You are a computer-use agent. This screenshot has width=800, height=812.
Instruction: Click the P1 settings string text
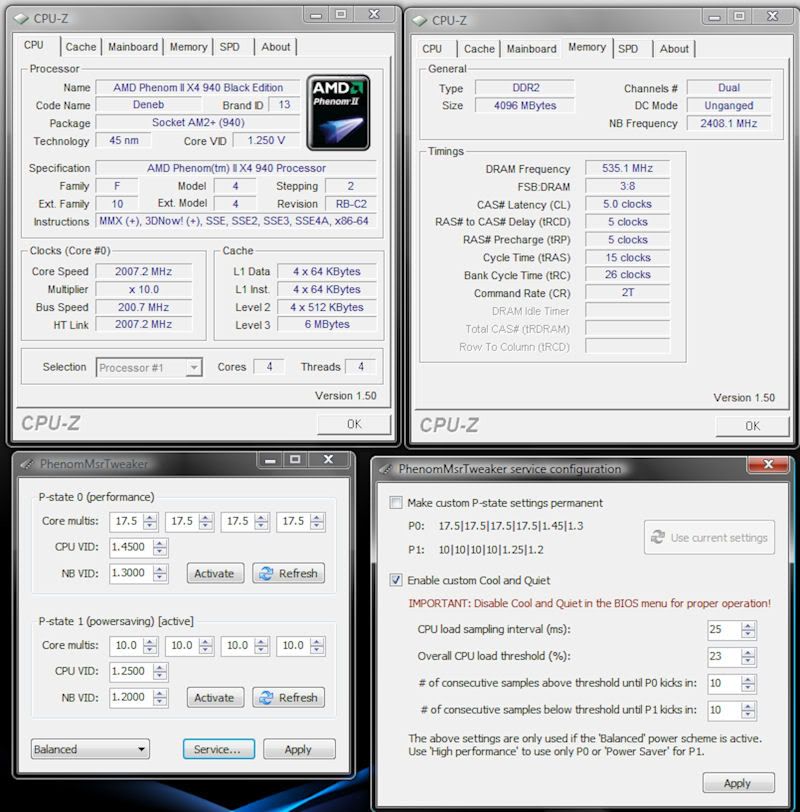491,550
